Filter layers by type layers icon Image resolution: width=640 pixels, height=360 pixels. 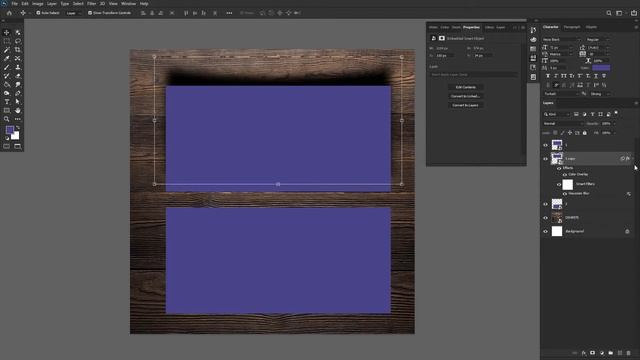pyautogui.click(x=592, y=114)
